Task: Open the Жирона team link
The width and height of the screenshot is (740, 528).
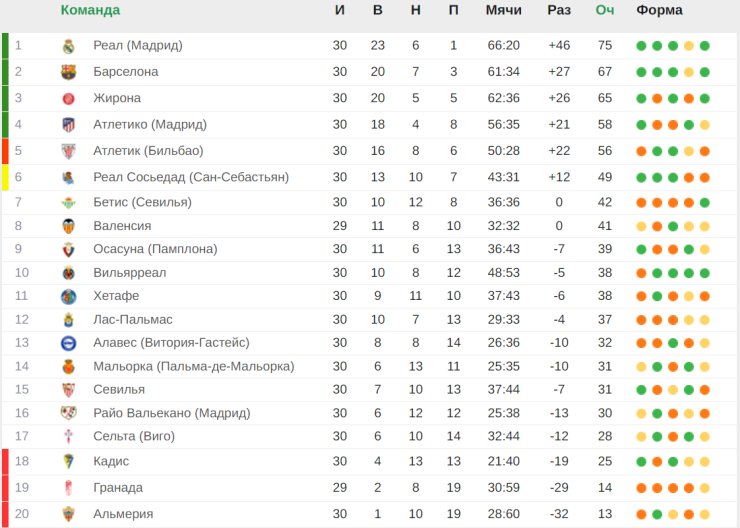Action: (x=117, y=98)
